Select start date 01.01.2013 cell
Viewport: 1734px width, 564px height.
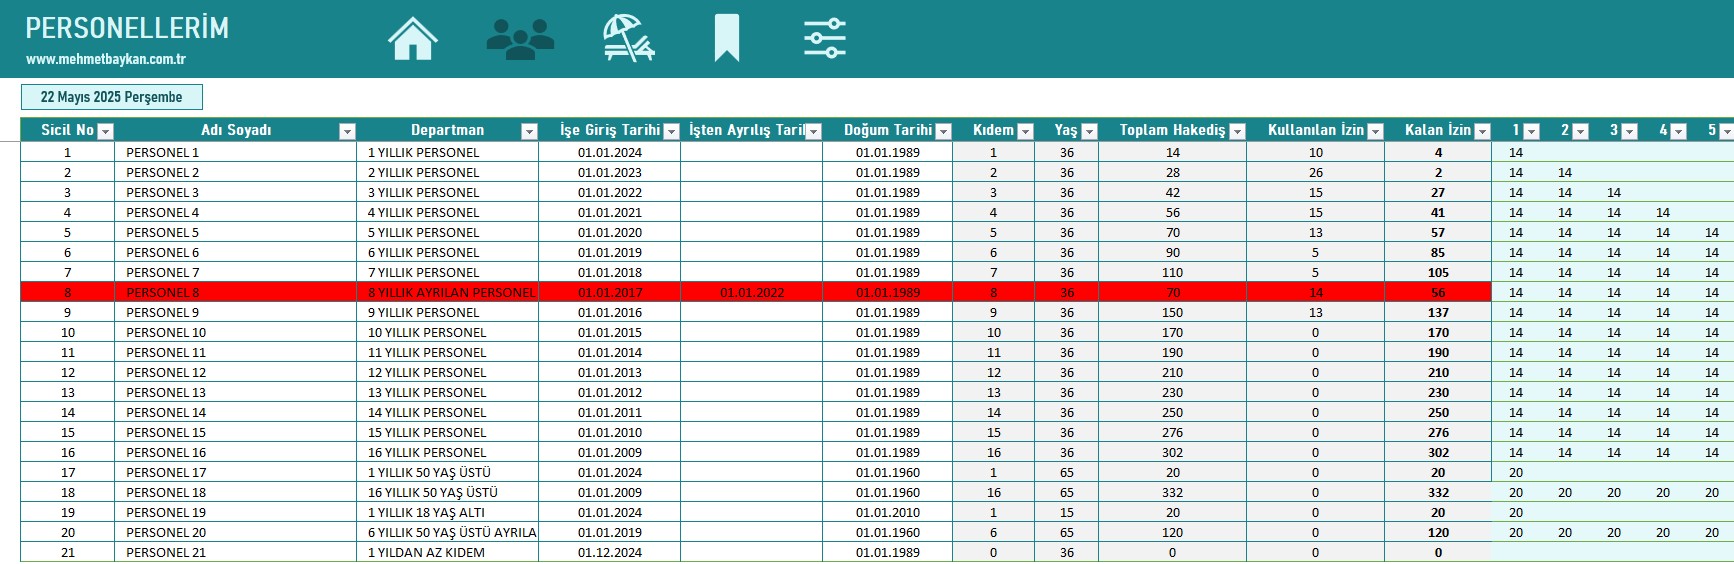coord(610,372)
